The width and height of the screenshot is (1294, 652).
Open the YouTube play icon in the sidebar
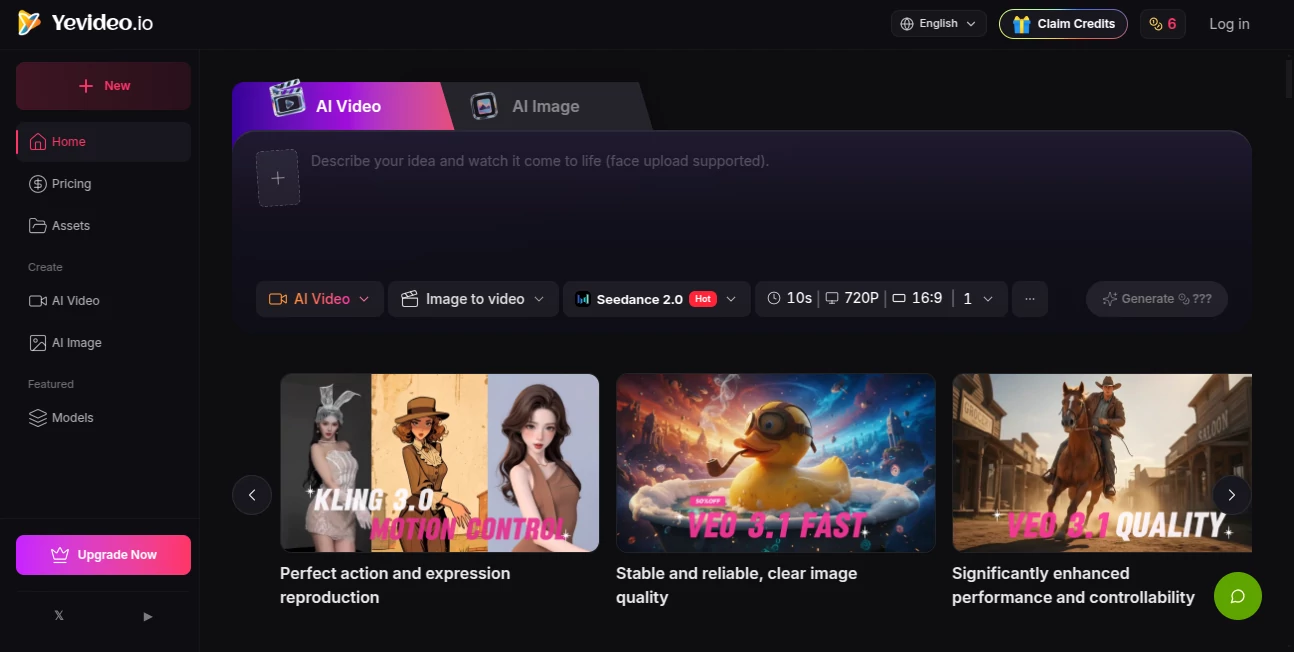pyautogui.click(x=148, y=616)
